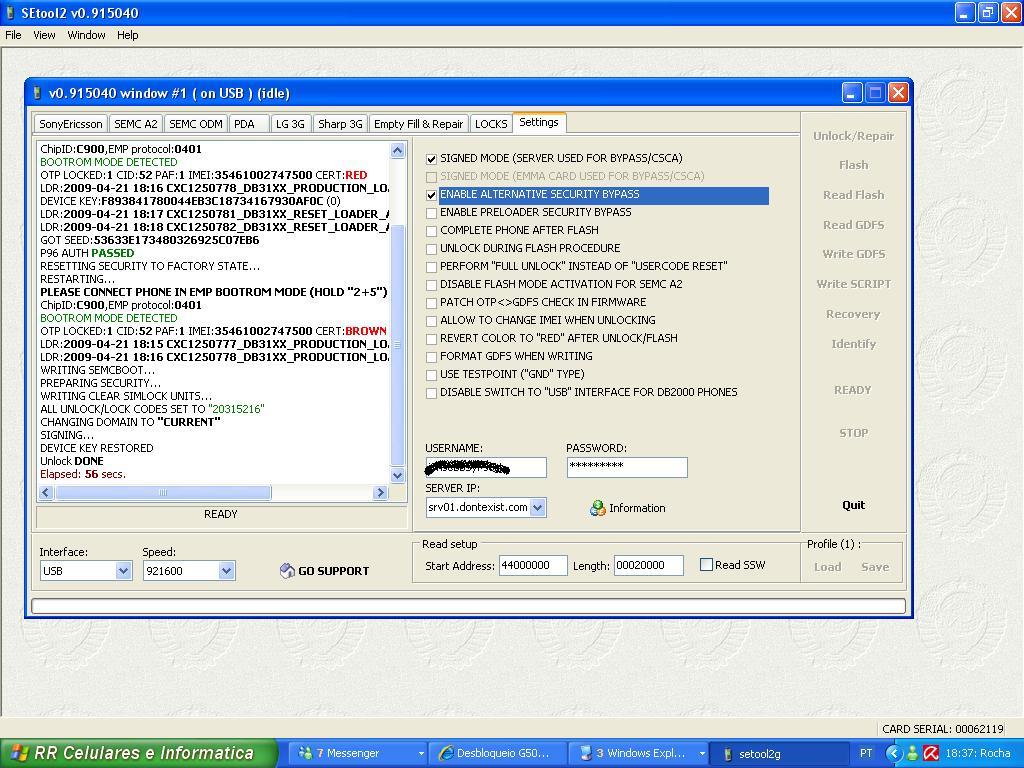The image size is (1024, 768).
Task: Click the USERNAME input field
Action: tap(486, 468)
